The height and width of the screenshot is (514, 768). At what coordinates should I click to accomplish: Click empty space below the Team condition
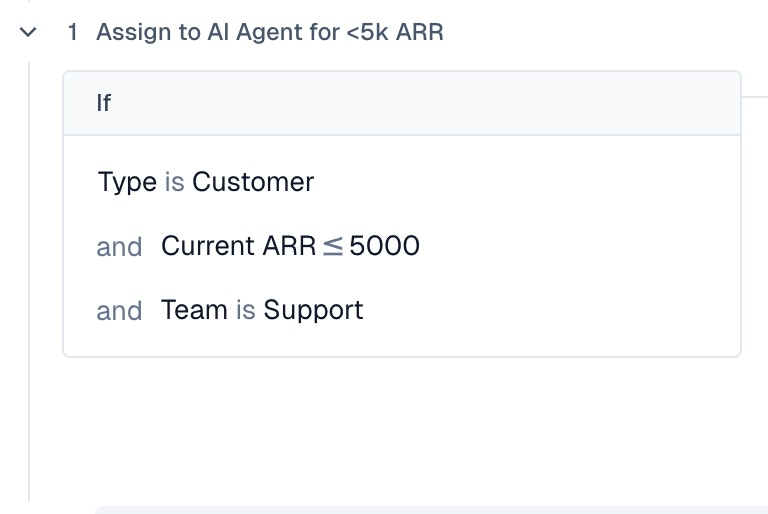point(400,420)
